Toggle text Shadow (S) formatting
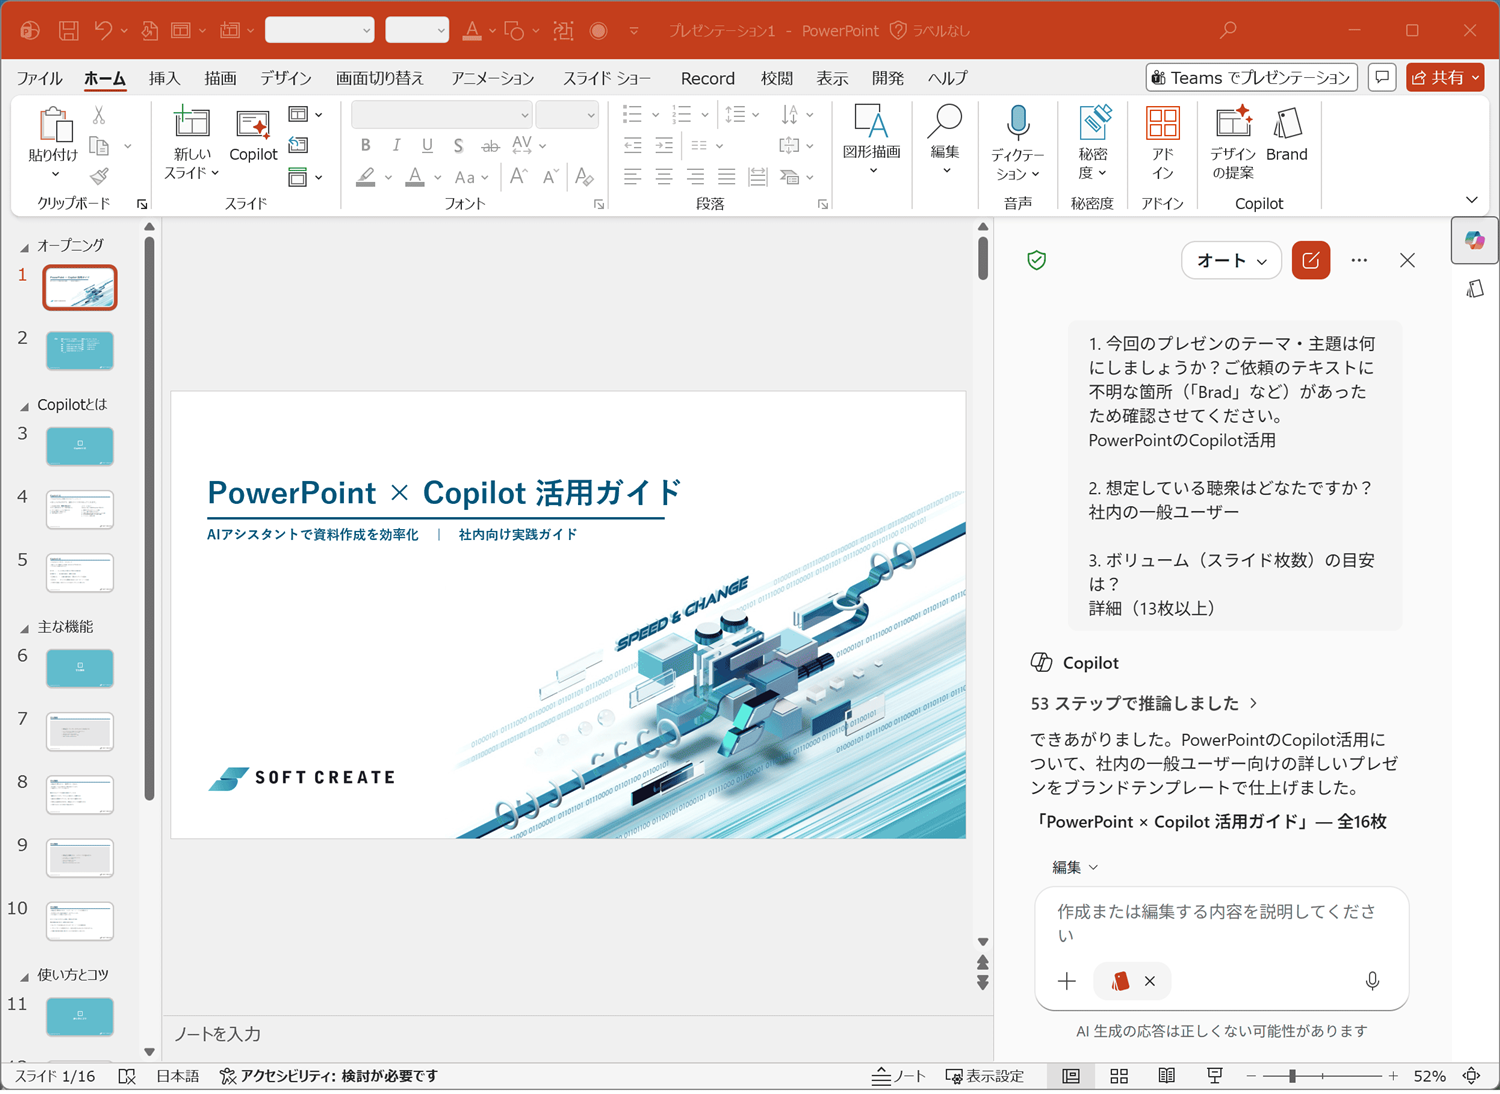 click(458, 146)
